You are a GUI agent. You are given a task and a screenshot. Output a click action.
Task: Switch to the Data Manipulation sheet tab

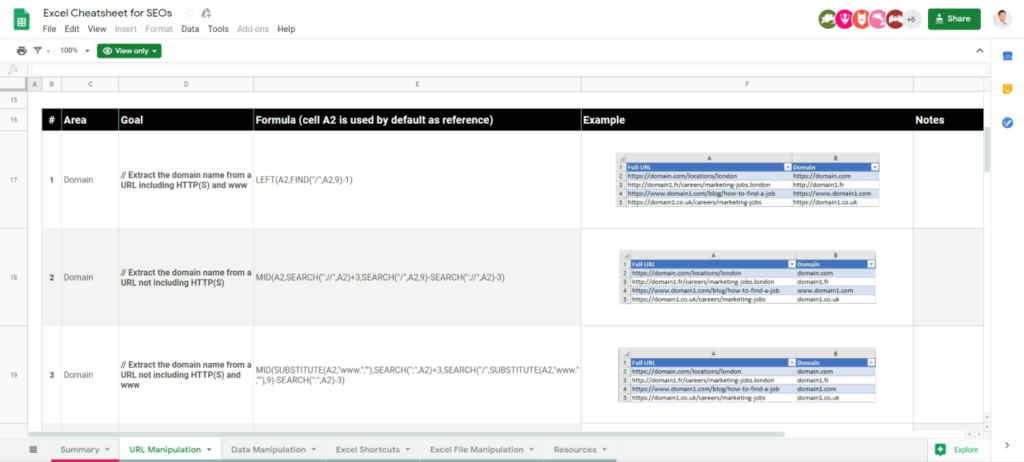click(x=268, y=450)
